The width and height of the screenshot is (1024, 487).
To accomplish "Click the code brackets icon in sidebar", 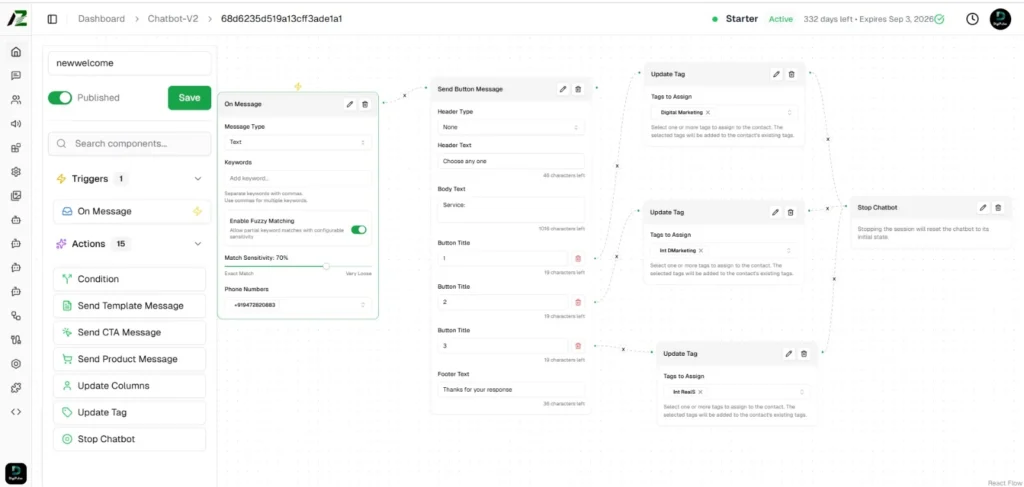I will pyautogui.click(x=15, y=411).
